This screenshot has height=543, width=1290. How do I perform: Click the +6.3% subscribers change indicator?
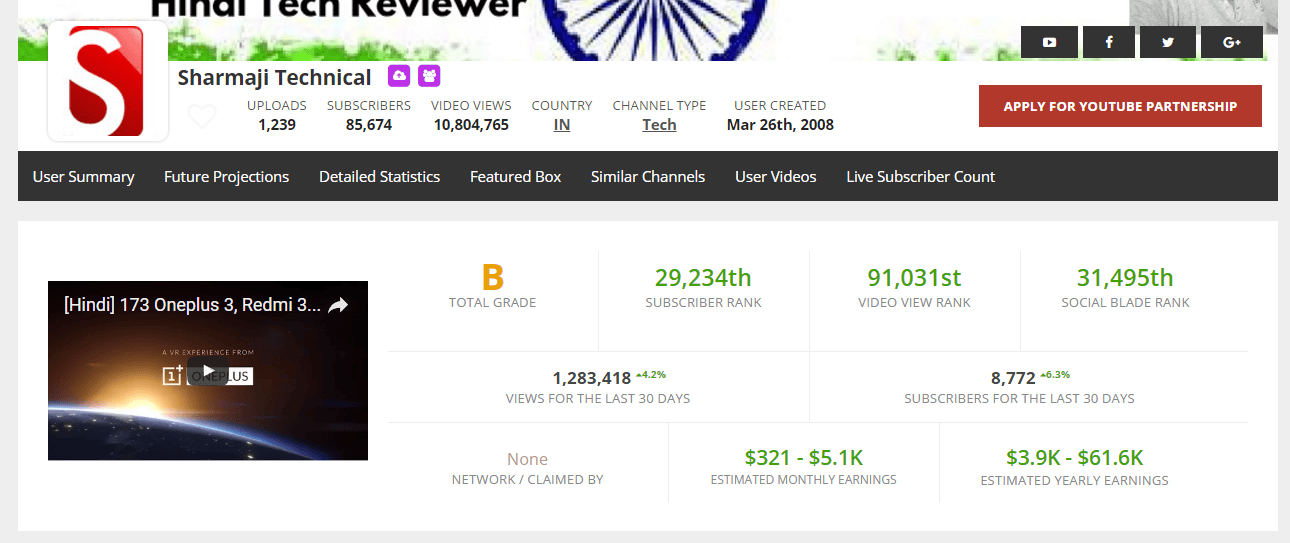tap(1055, 375)
